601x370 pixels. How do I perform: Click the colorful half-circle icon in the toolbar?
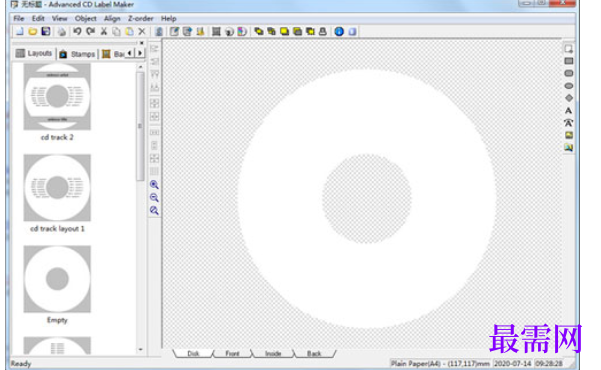(242, 31)
